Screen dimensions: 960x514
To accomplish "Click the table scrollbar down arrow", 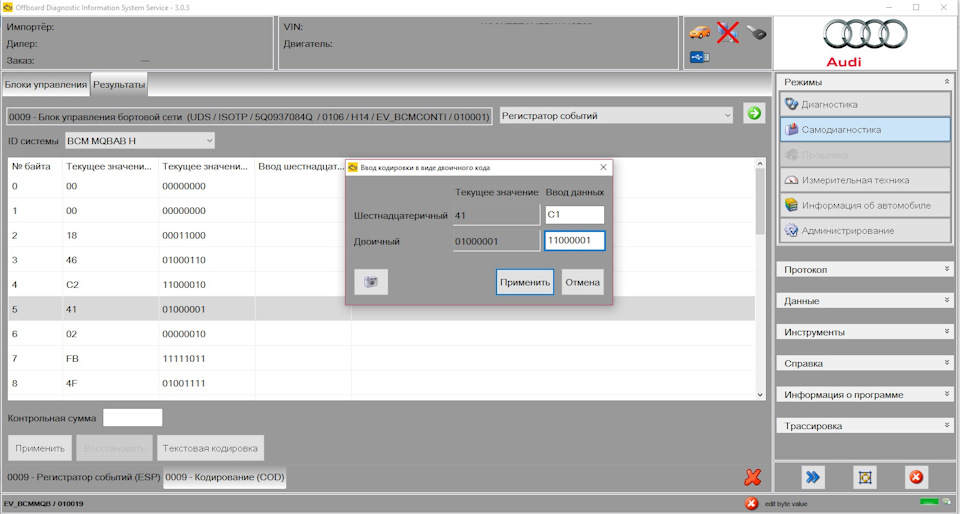I will tap(760, 395).
